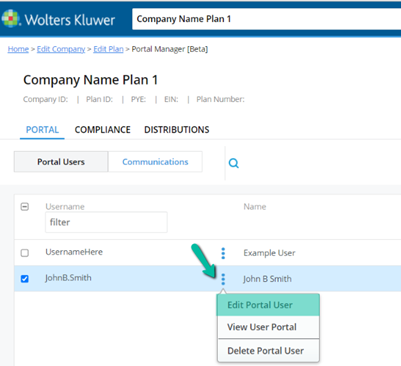Select the Portal Users button

tap(61, 162)
